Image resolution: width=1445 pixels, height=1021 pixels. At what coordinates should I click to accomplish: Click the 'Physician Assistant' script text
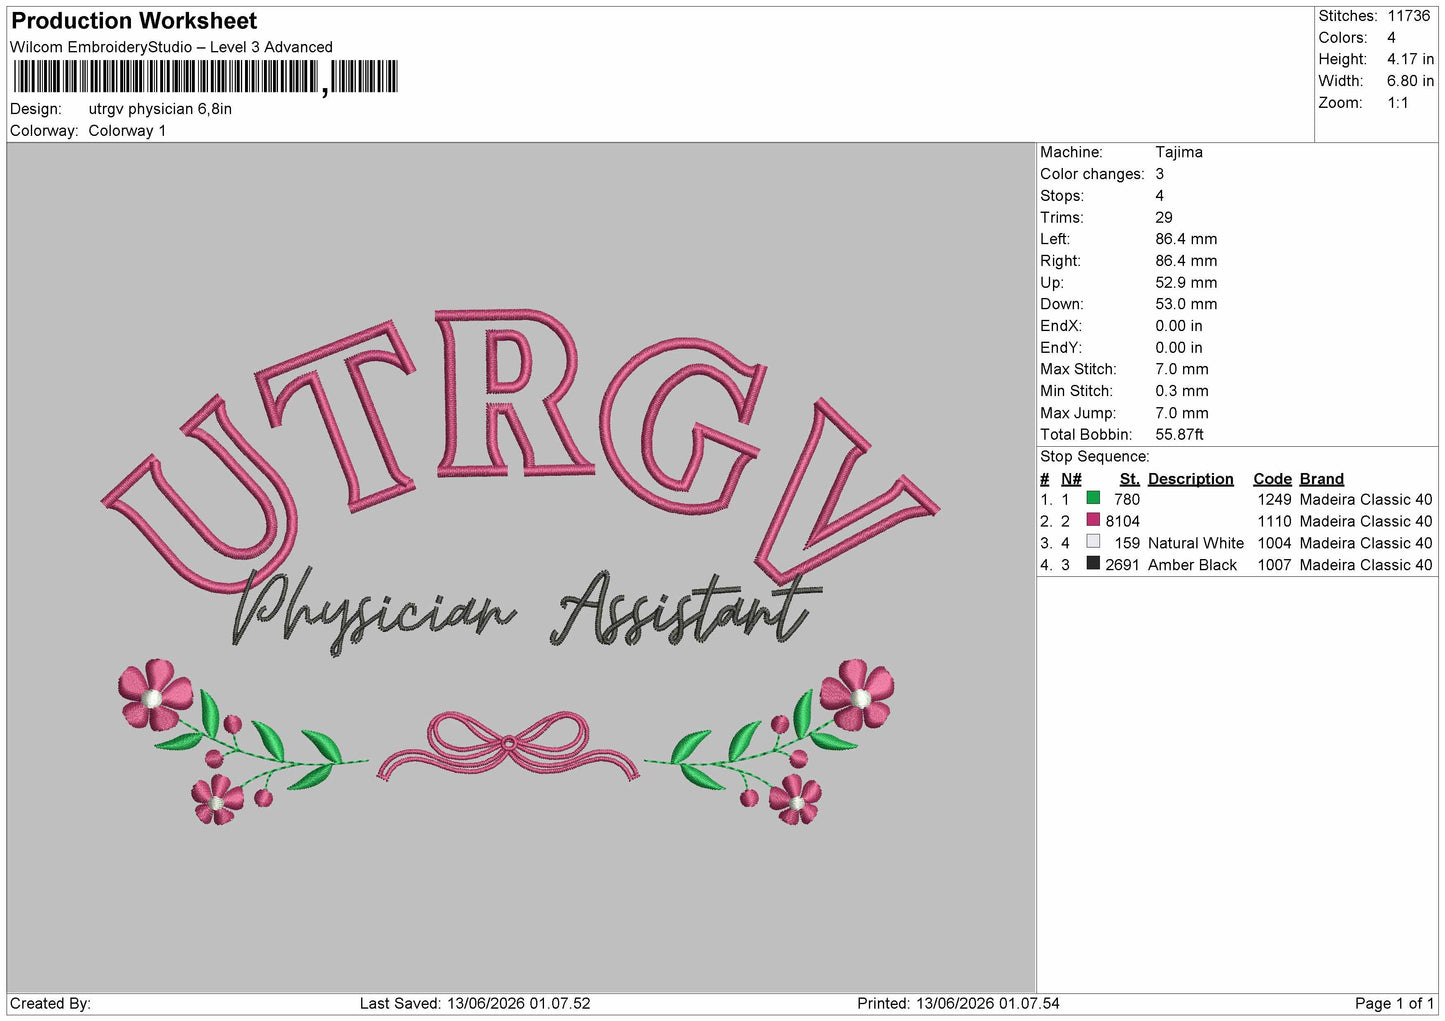coord(527,610)
